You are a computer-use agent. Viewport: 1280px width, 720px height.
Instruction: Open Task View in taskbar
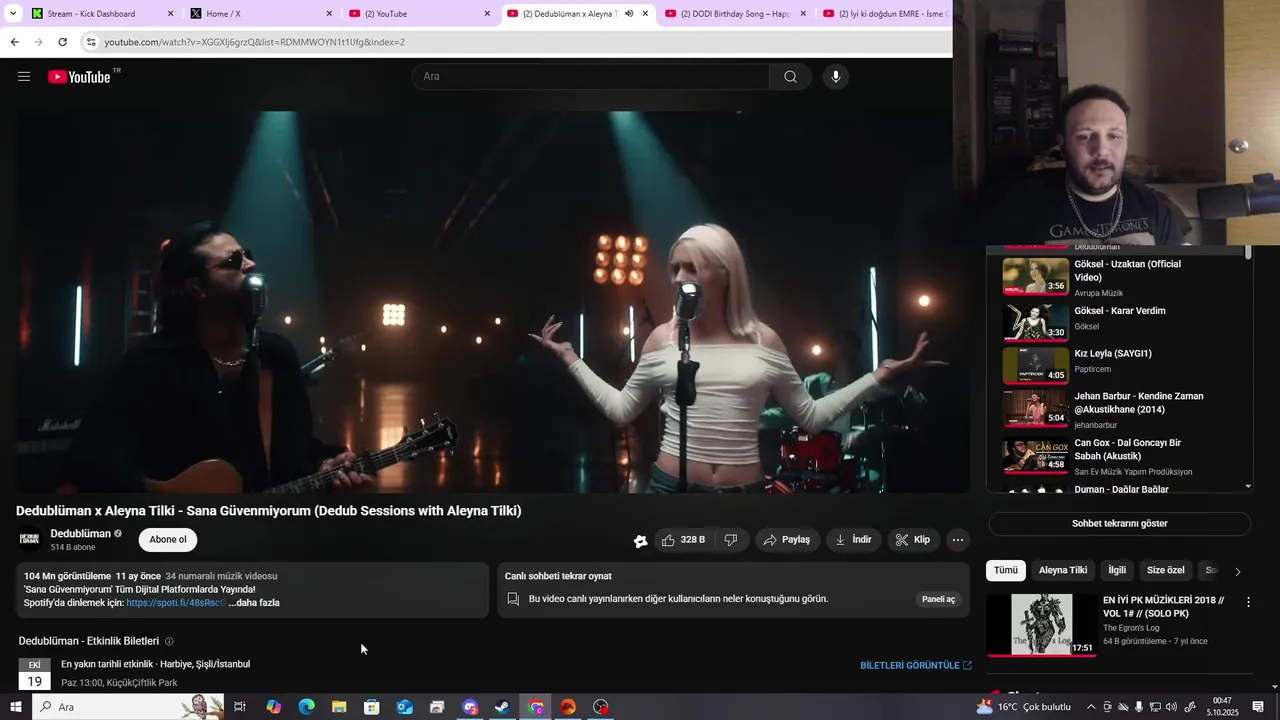(240, 707)
